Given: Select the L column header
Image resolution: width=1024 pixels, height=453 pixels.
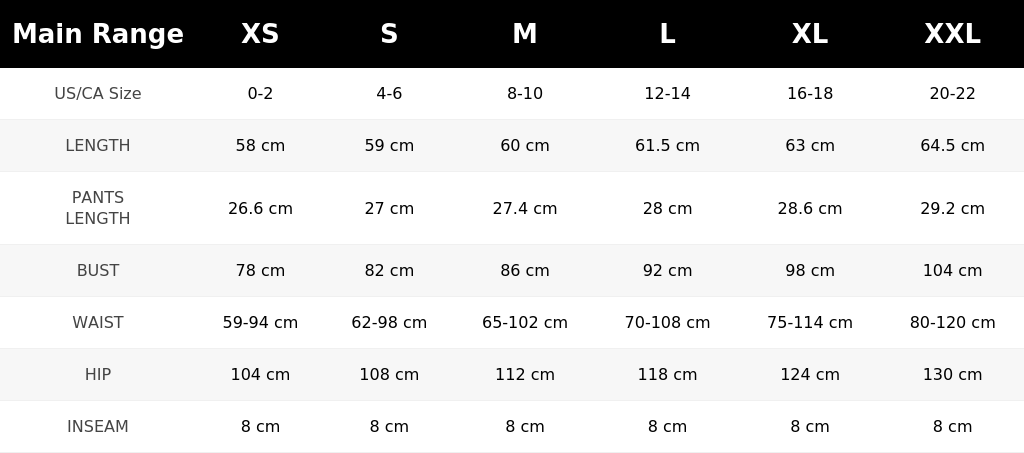Looking at the screenshot, I should coord(667,34).
